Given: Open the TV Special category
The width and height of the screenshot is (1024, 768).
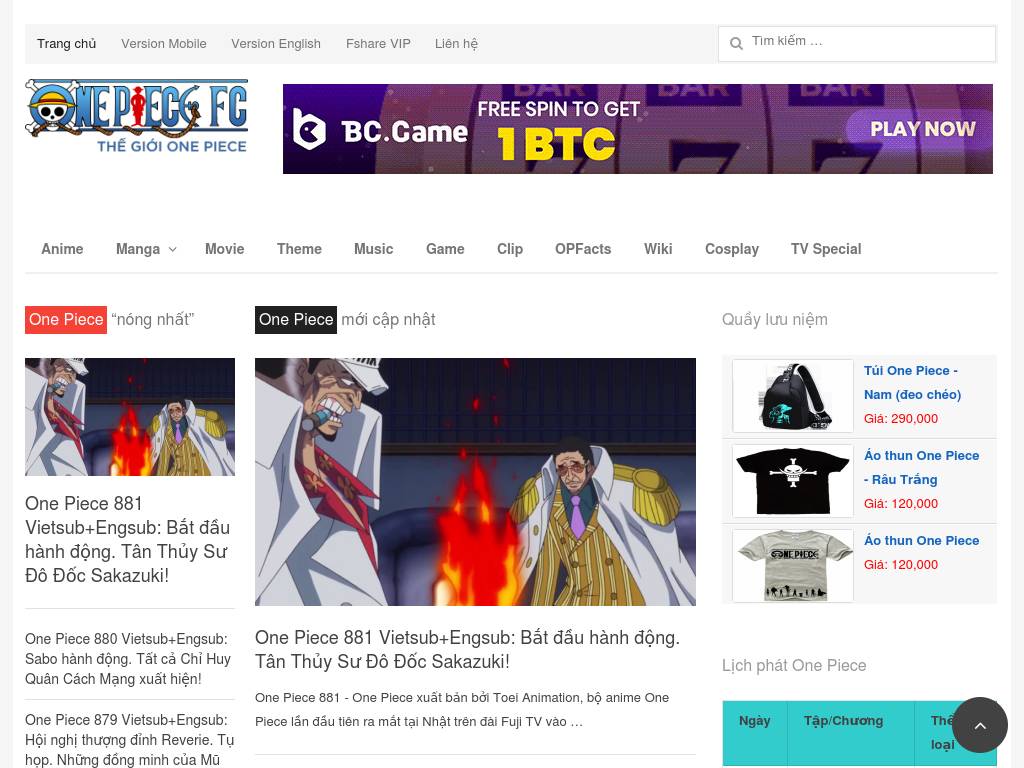Looking at the screenshot, I should (x=826, y=249).
